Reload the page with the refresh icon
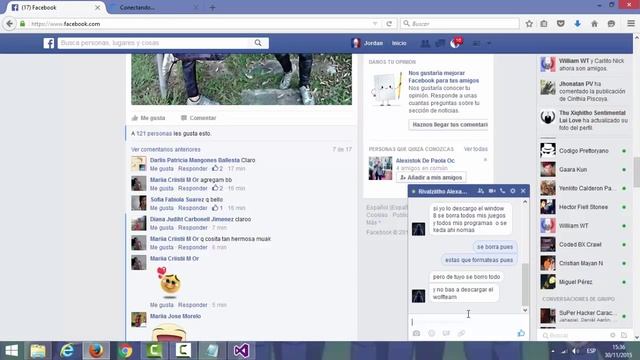The image size is (640, 360). 389,24
